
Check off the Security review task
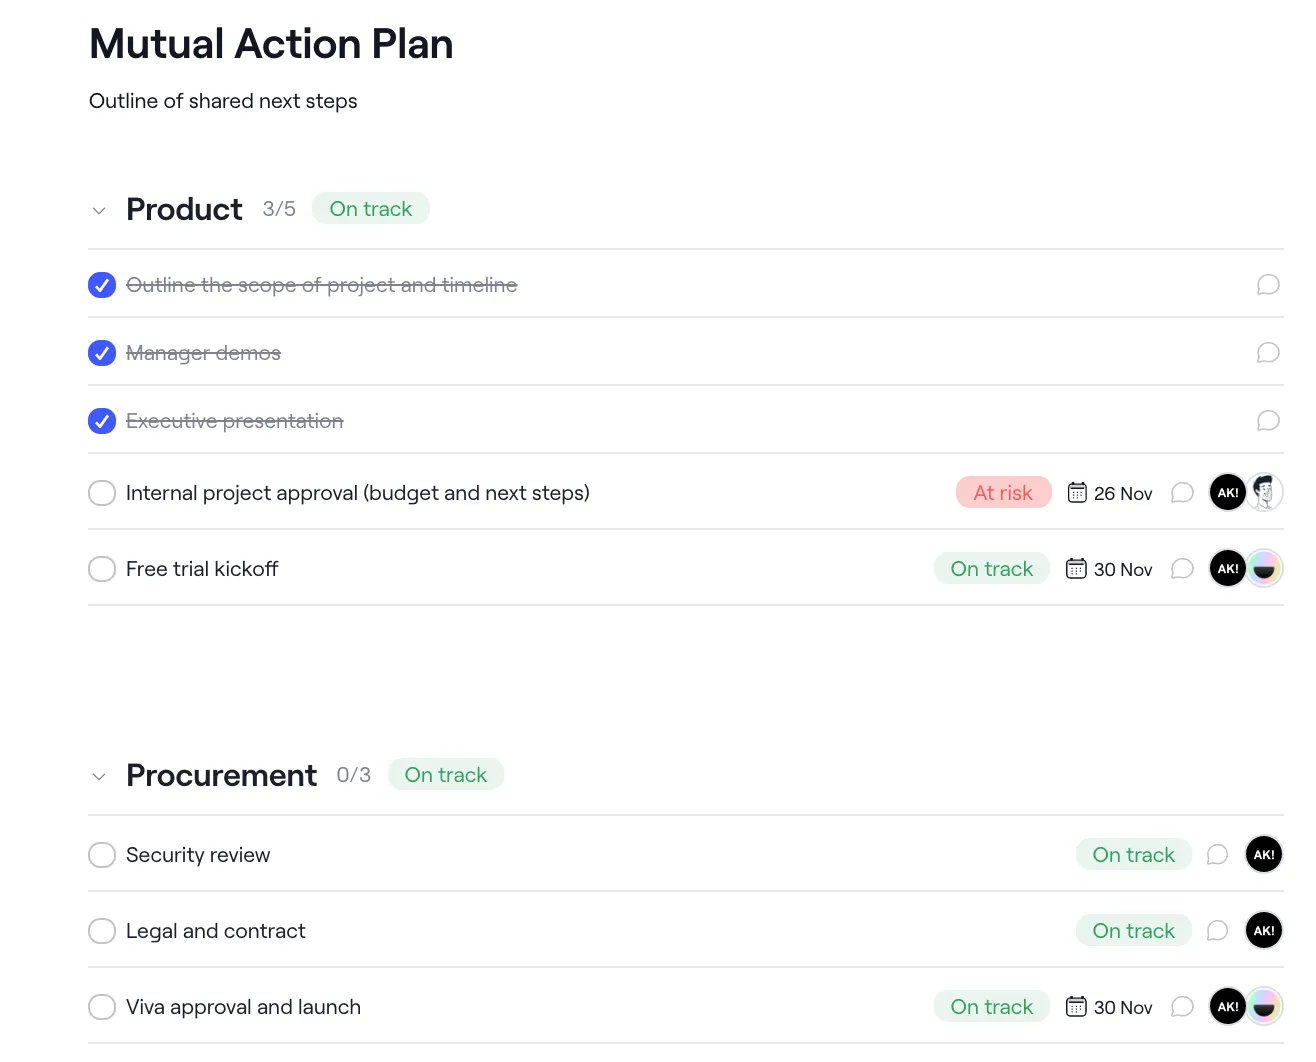(102, 855)
